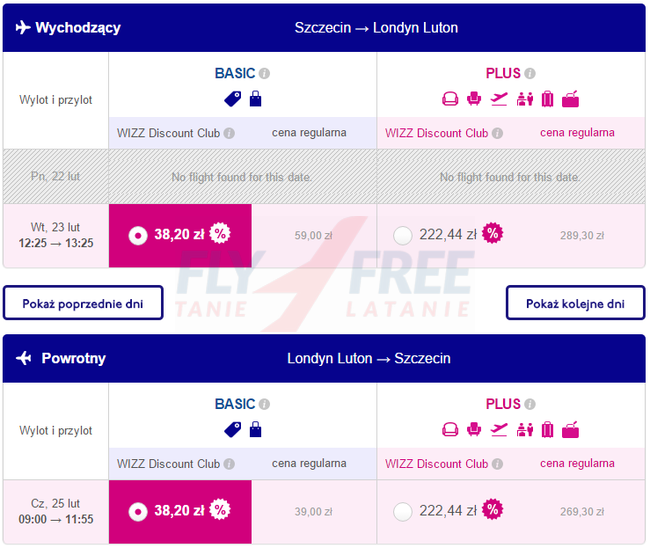Click the price tag icon under outbound BASIC
The image size is (650, 548).
coord(233,98)
